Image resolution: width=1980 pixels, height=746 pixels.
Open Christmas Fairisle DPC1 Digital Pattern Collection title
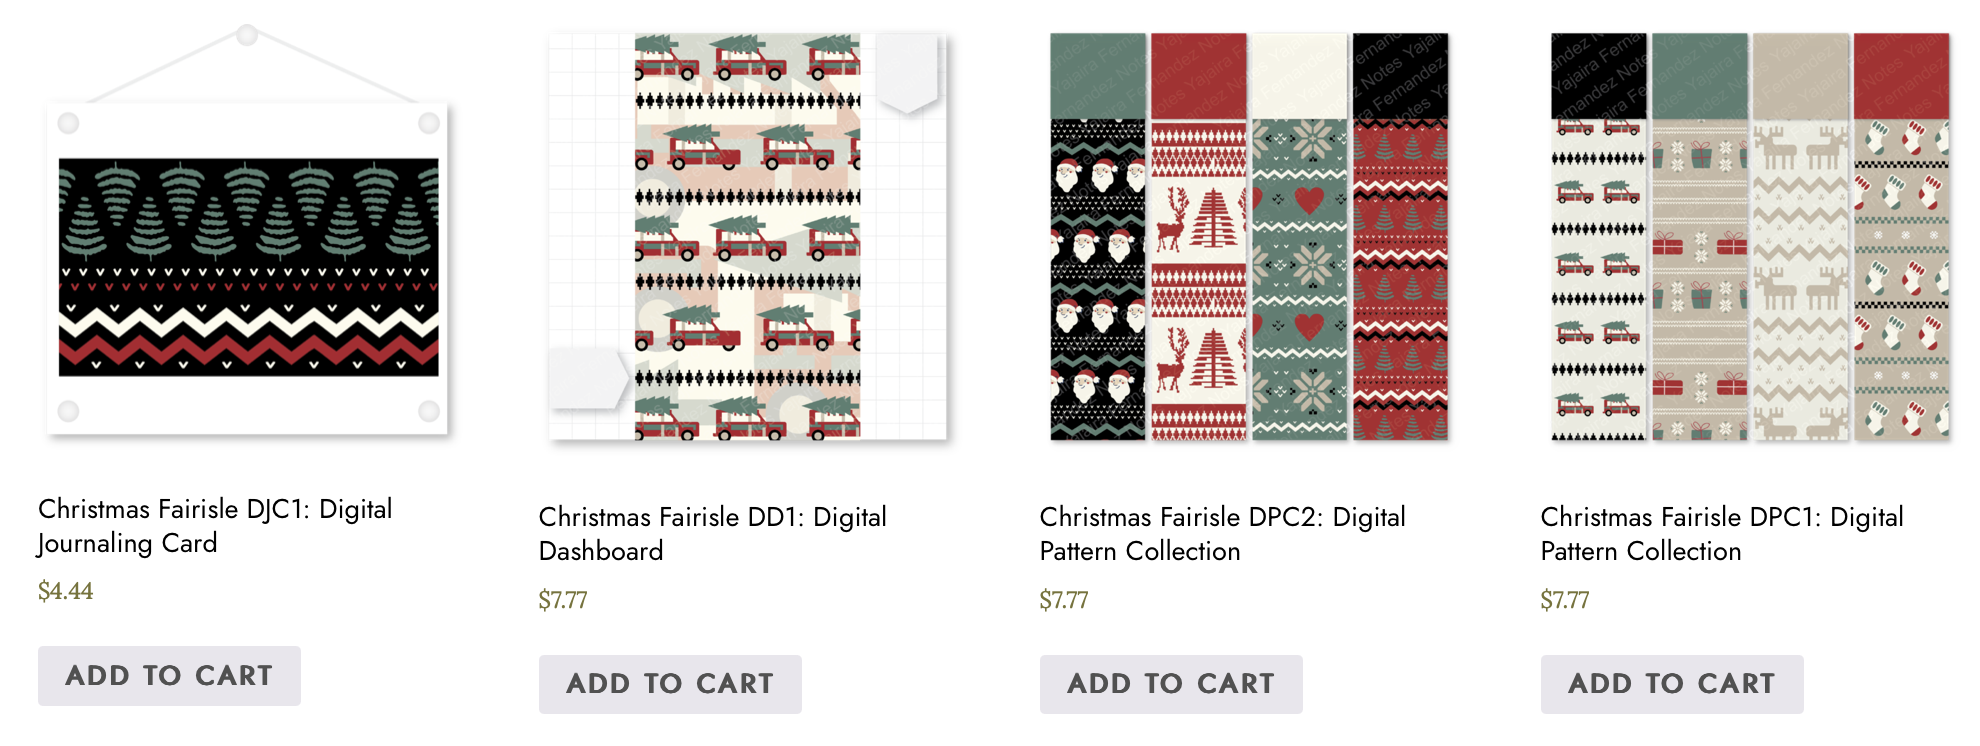pyautogui.click(x=1722, y=534)
